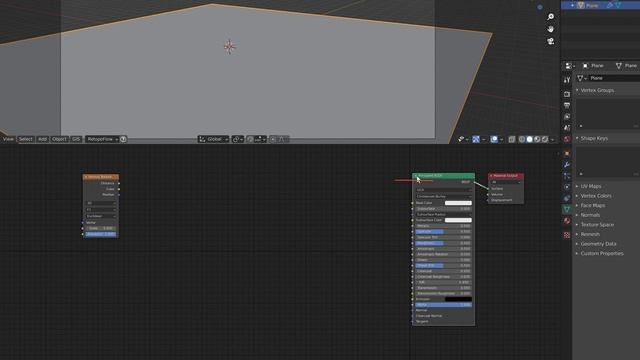Open the View Layer properties tab
Screen dimensions: 640x360
pyautogui.click(x=567, y=117)
